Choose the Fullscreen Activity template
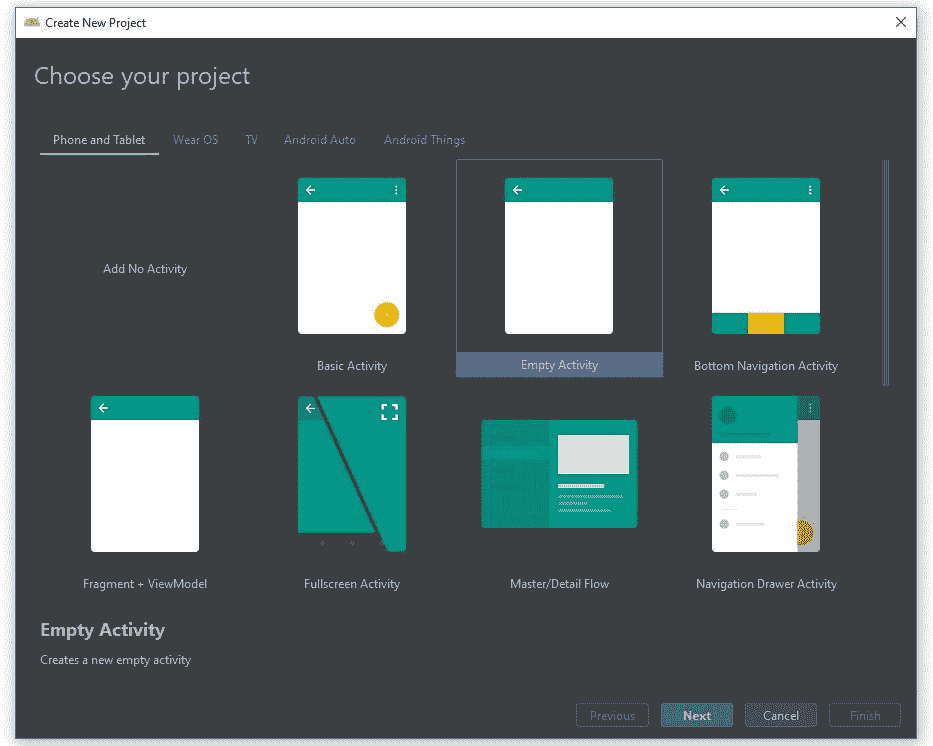The width and height of the screenshot is (933, 746). (x=351, y=474)
